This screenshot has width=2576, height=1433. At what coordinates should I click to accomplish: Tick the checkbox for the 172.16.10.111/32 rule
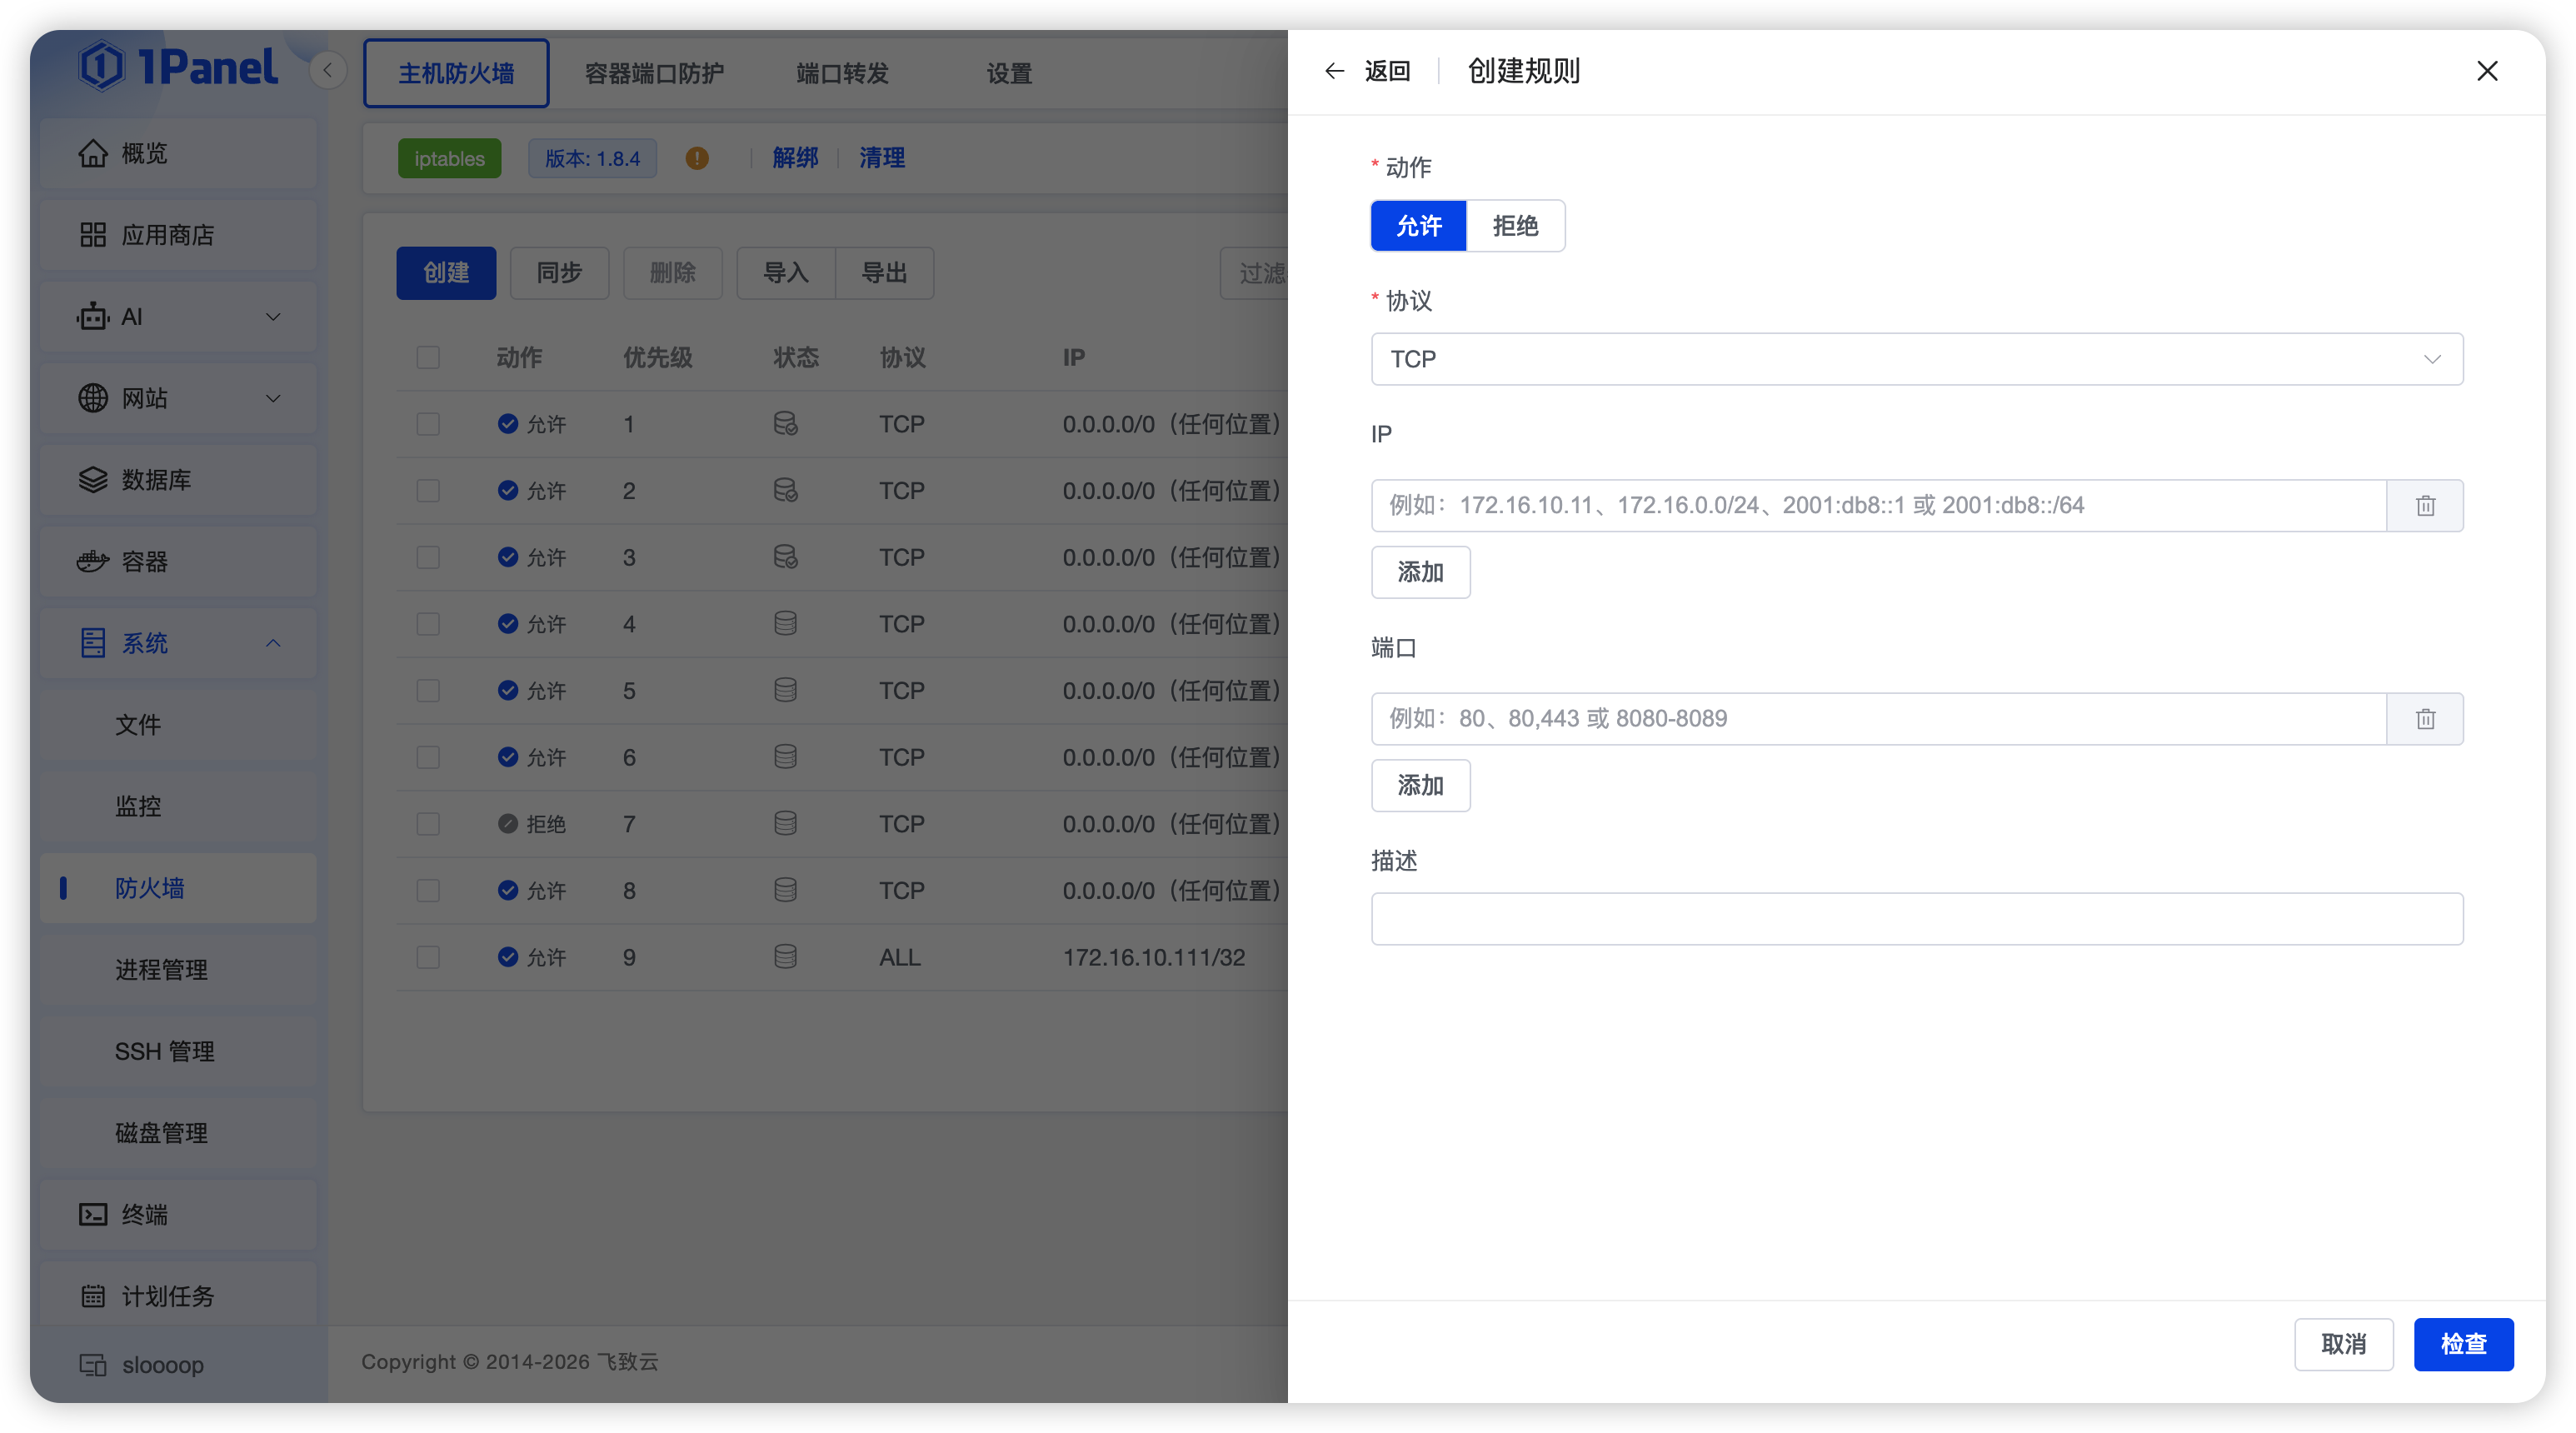click(x=428, y=957)
